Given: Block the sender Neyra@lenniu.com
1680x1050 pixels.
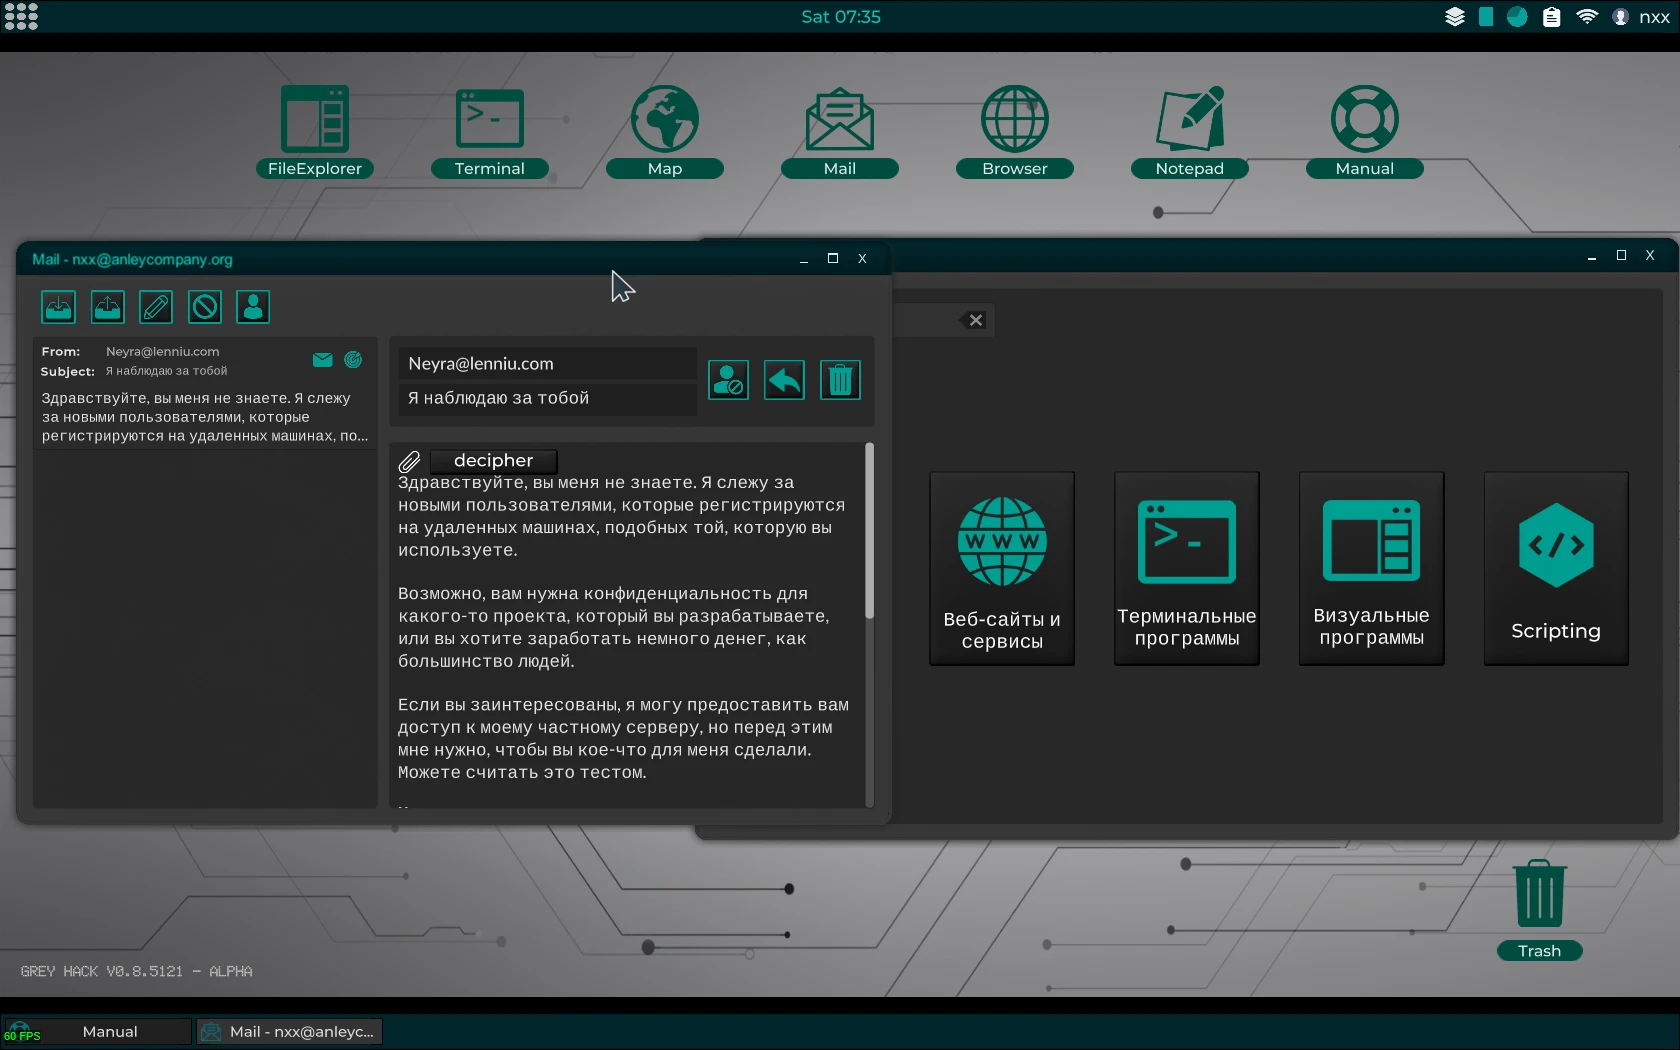Looking at the screenshot, I should [x=728, y=380].
